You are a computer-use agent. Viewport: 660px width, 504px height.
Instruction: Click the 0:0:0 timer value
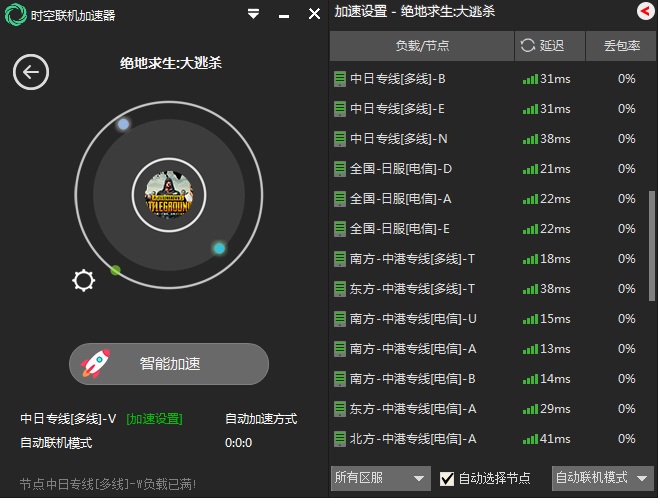(238, 443)
